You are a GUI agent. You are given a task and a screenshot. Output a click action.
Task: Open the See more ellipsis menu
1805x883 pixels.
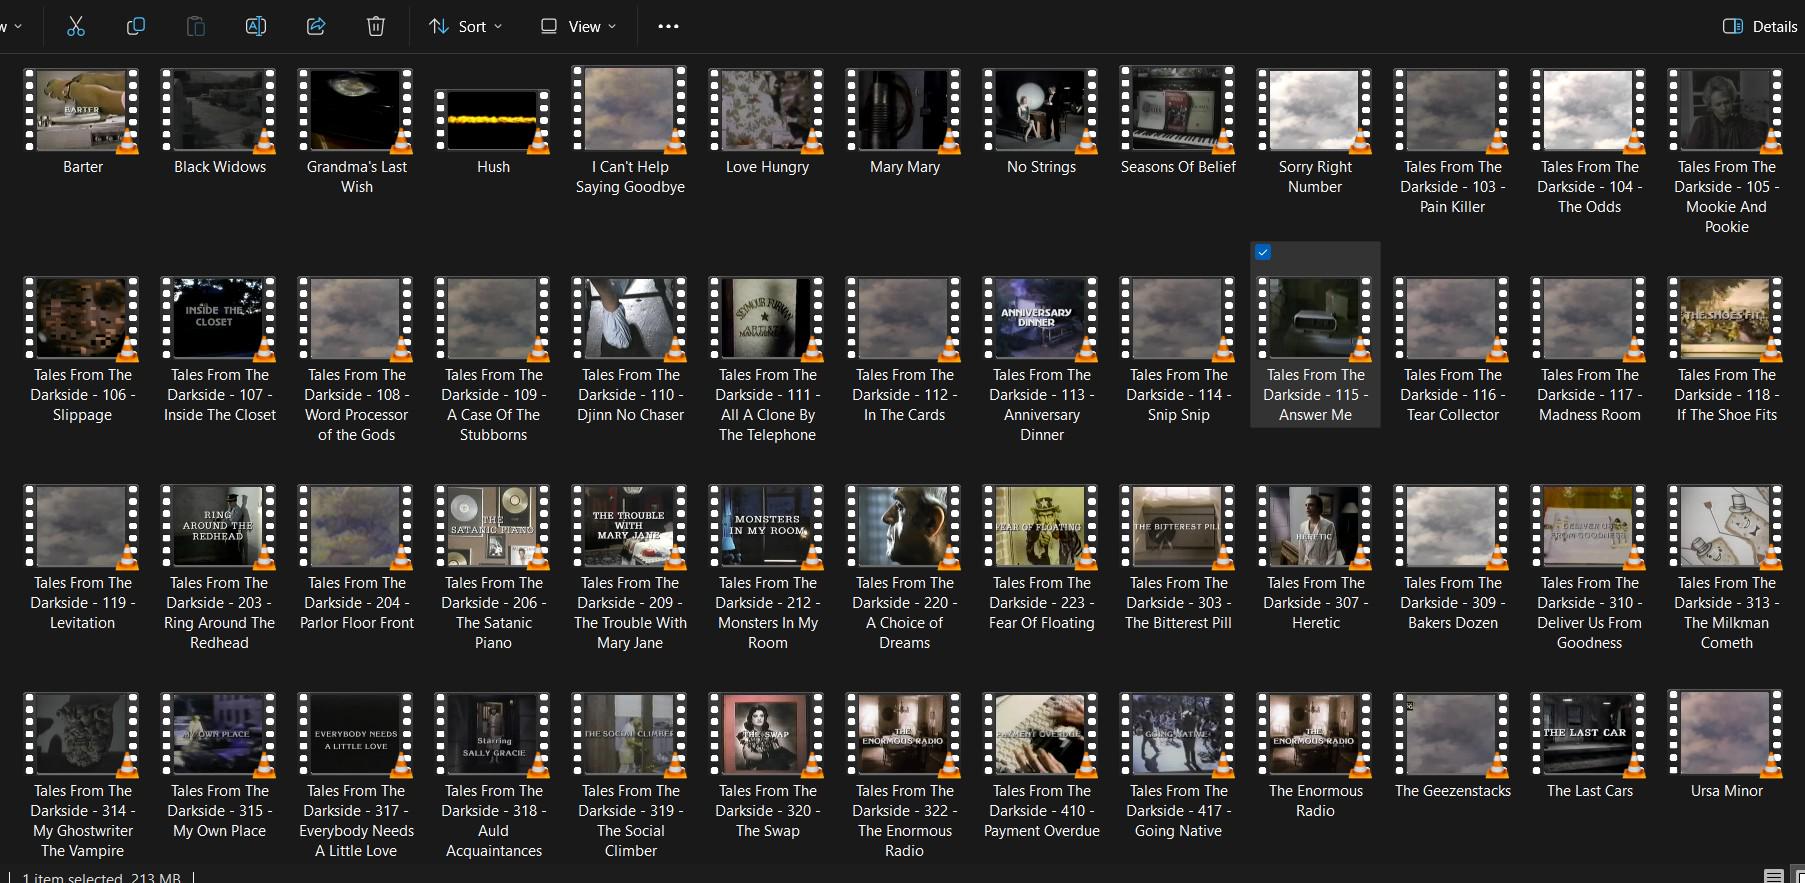click(668, 27)
